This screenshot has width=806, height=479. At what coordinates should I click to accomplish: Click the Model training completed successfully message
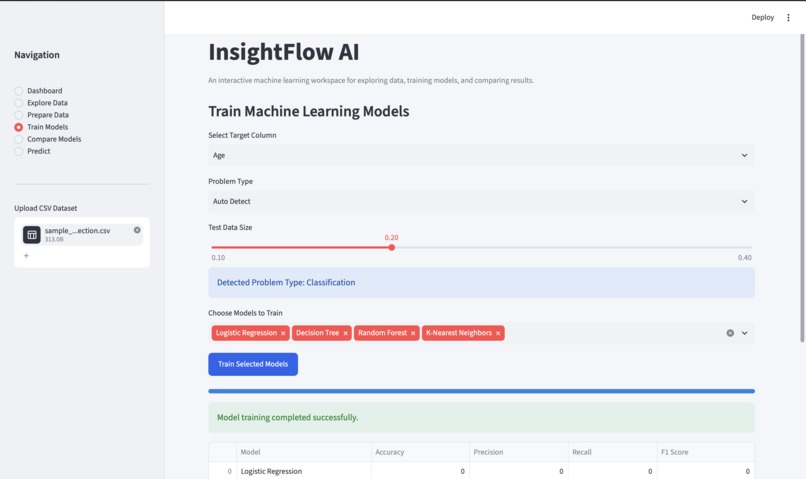tap(481, 417)
